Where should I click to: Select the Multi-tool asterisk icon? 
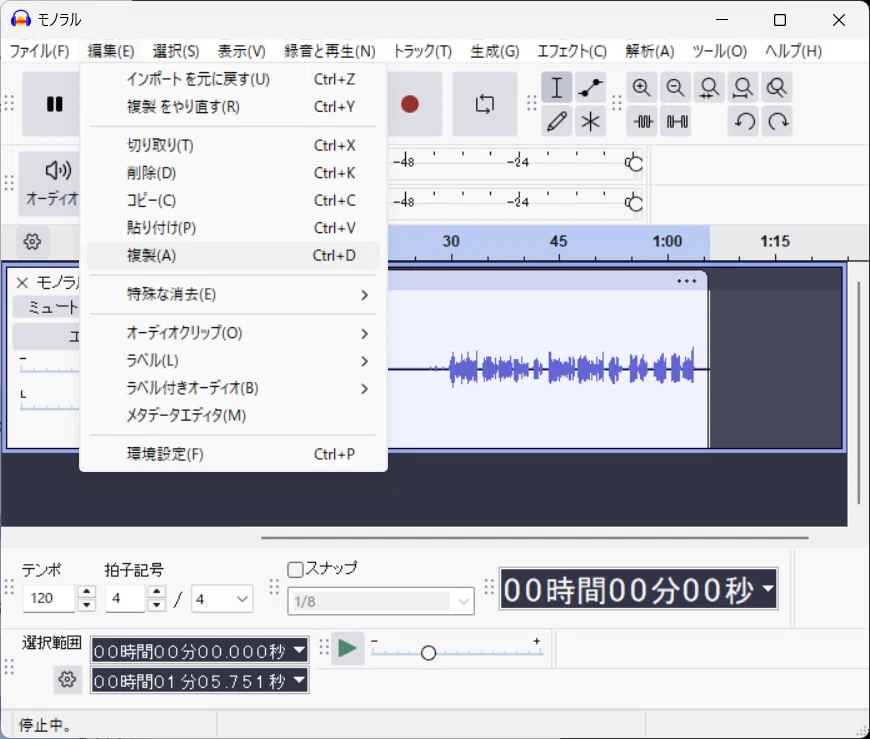click(590, 122)
